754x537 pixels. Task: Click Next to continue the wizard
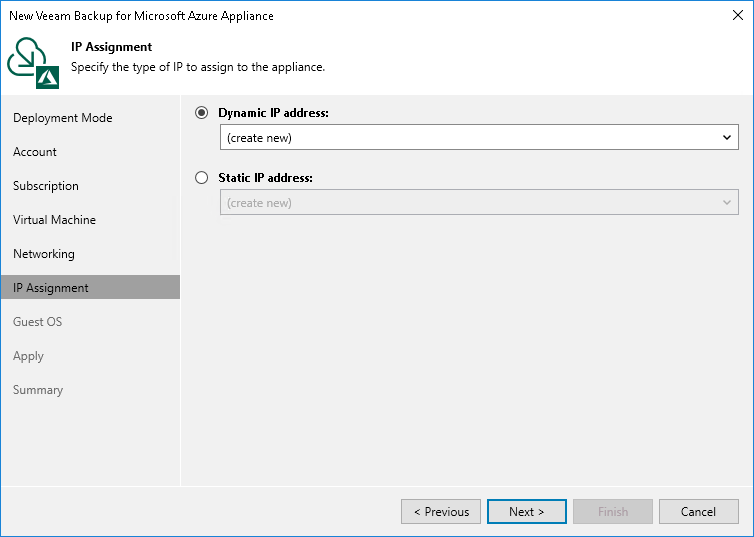click(526, 512)
